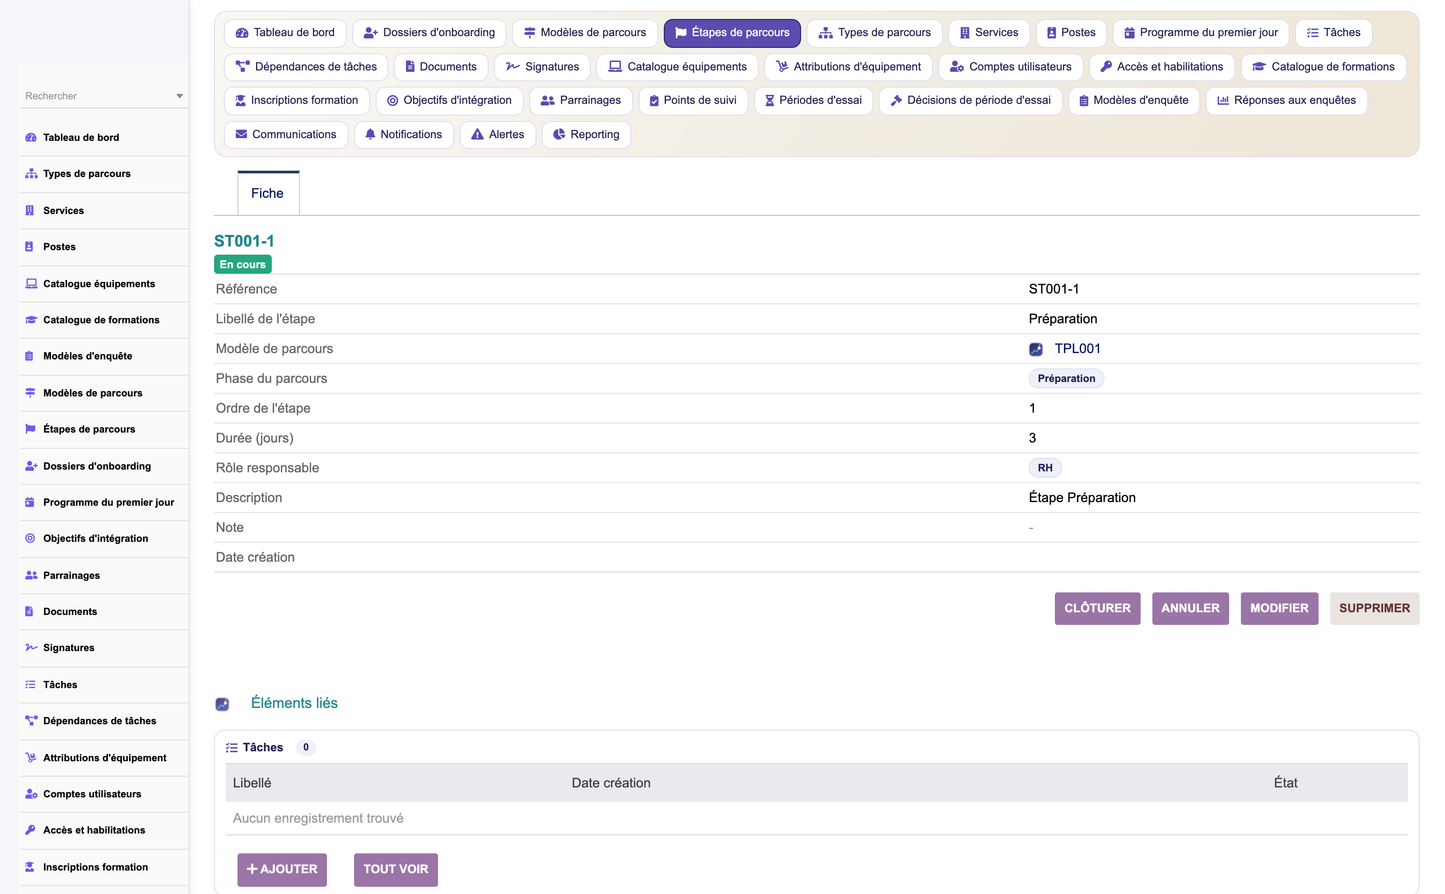Click the Tâches count badge showing 0
1445x894 pixels.
pyautogui.click(x=306, y=748)
